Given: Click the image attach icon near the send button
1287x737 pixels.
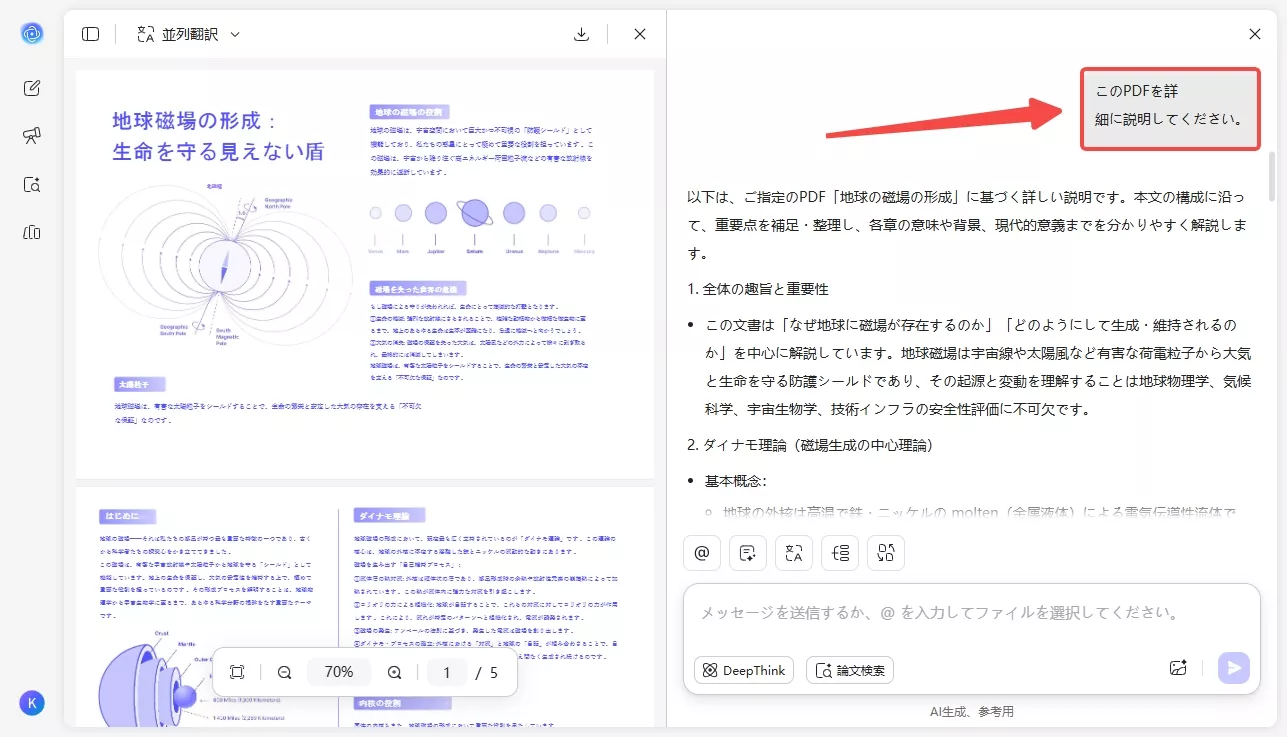Looking at the screenshot, I should click(x=1178, y=668).
